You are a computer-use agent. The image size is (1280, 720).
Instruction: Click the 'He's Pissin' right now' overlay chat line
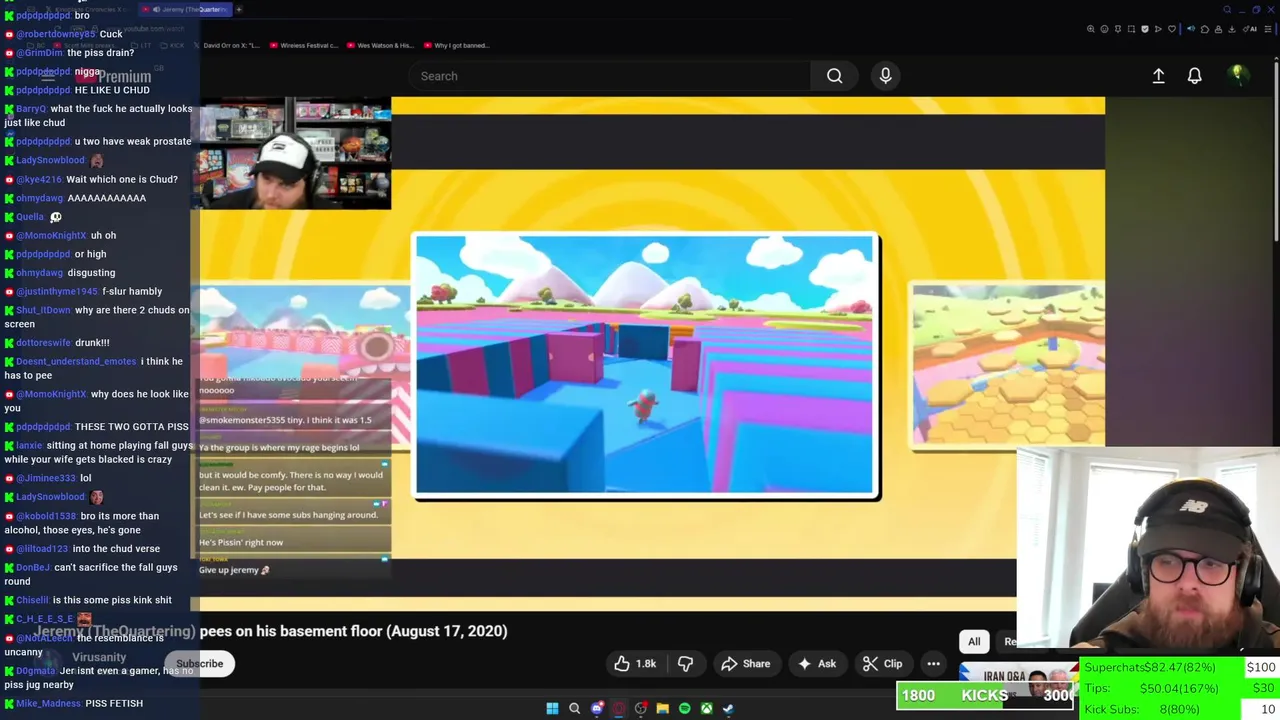(241, 542)
